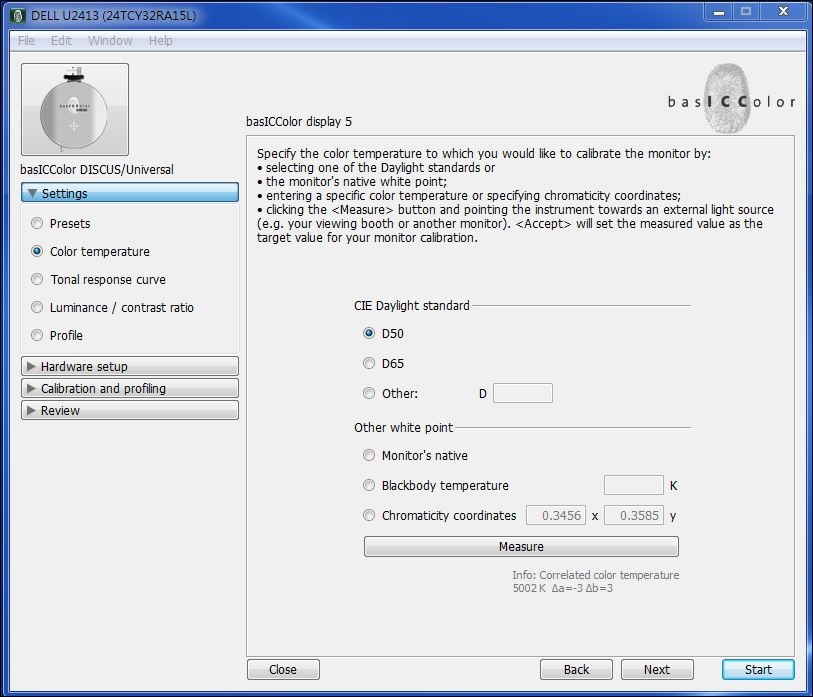Proceed with the Next button
813x697 pixels.
[x=657, y=670]
